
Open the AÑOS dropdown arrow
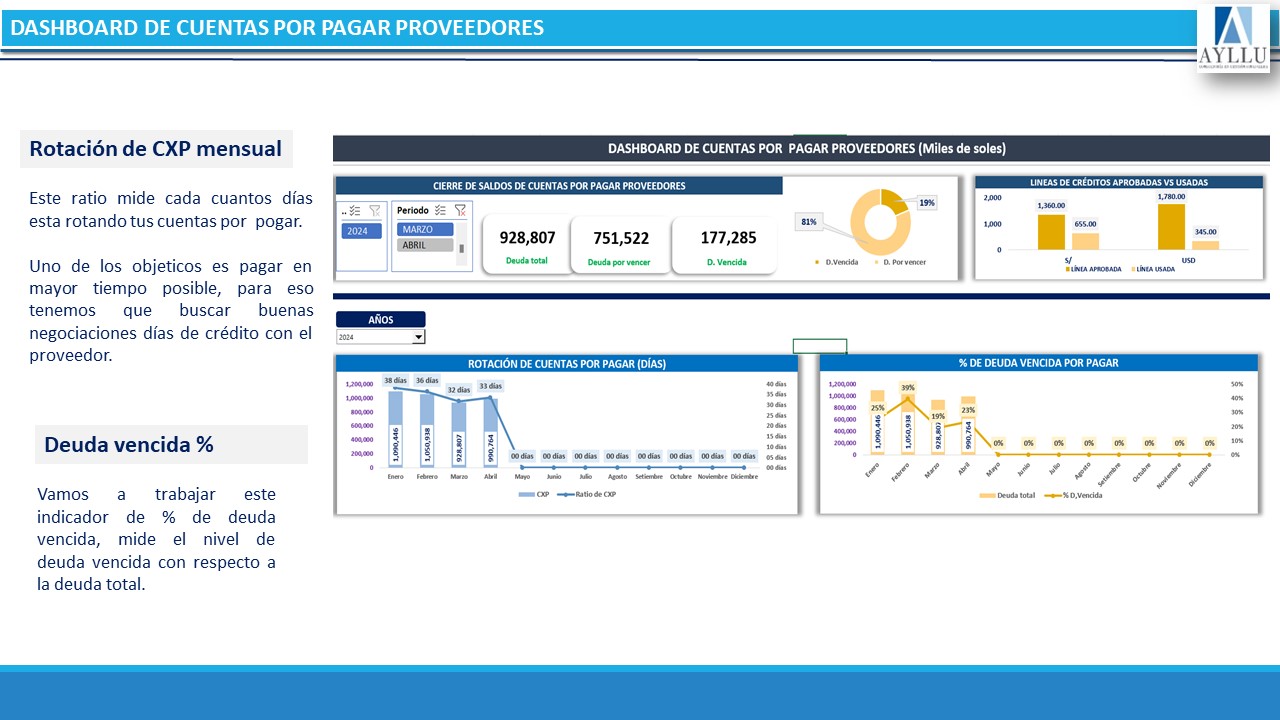419,338
